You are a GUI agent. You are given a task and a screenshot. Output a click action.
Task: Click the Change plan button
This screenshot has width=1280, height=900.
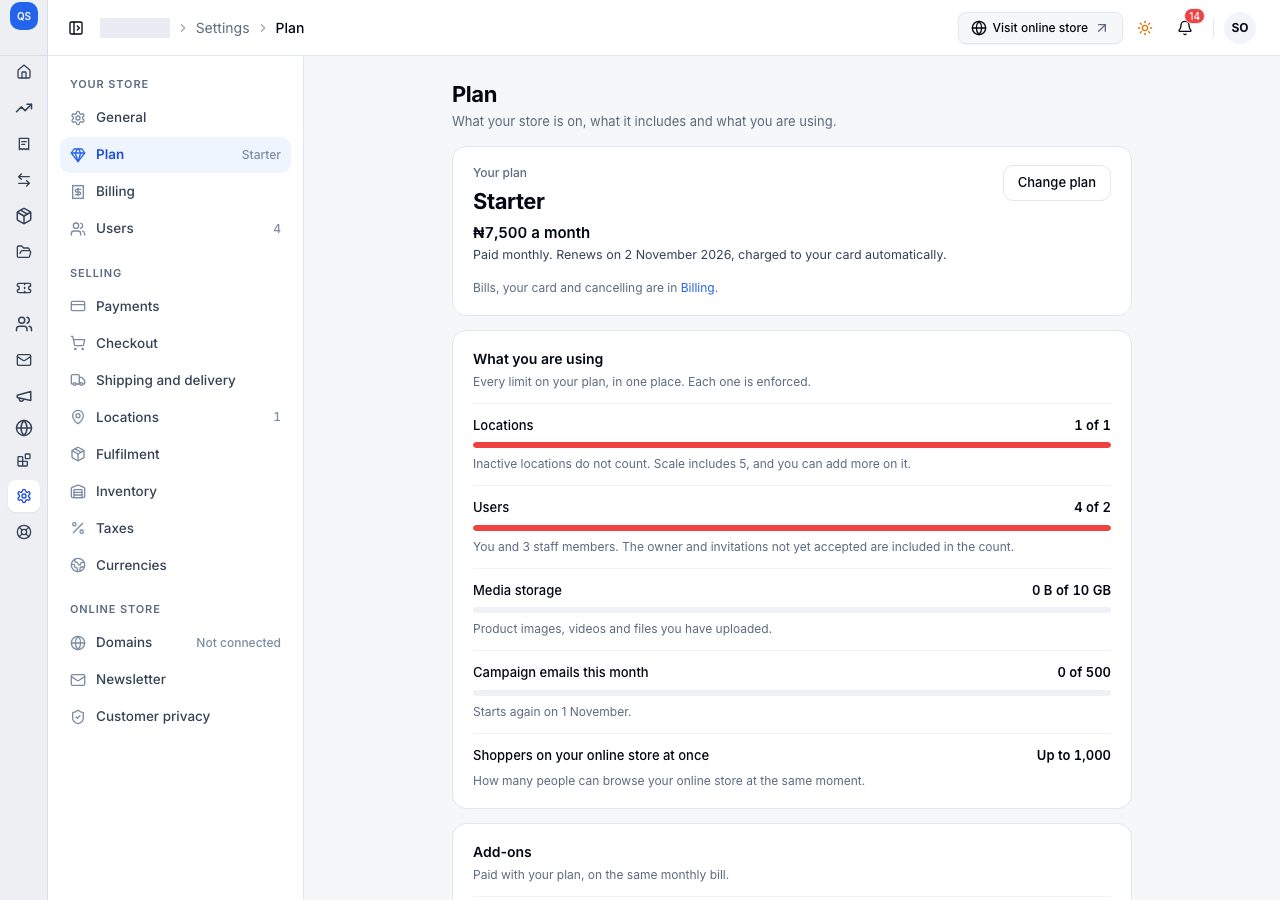tap(1057, 183)
